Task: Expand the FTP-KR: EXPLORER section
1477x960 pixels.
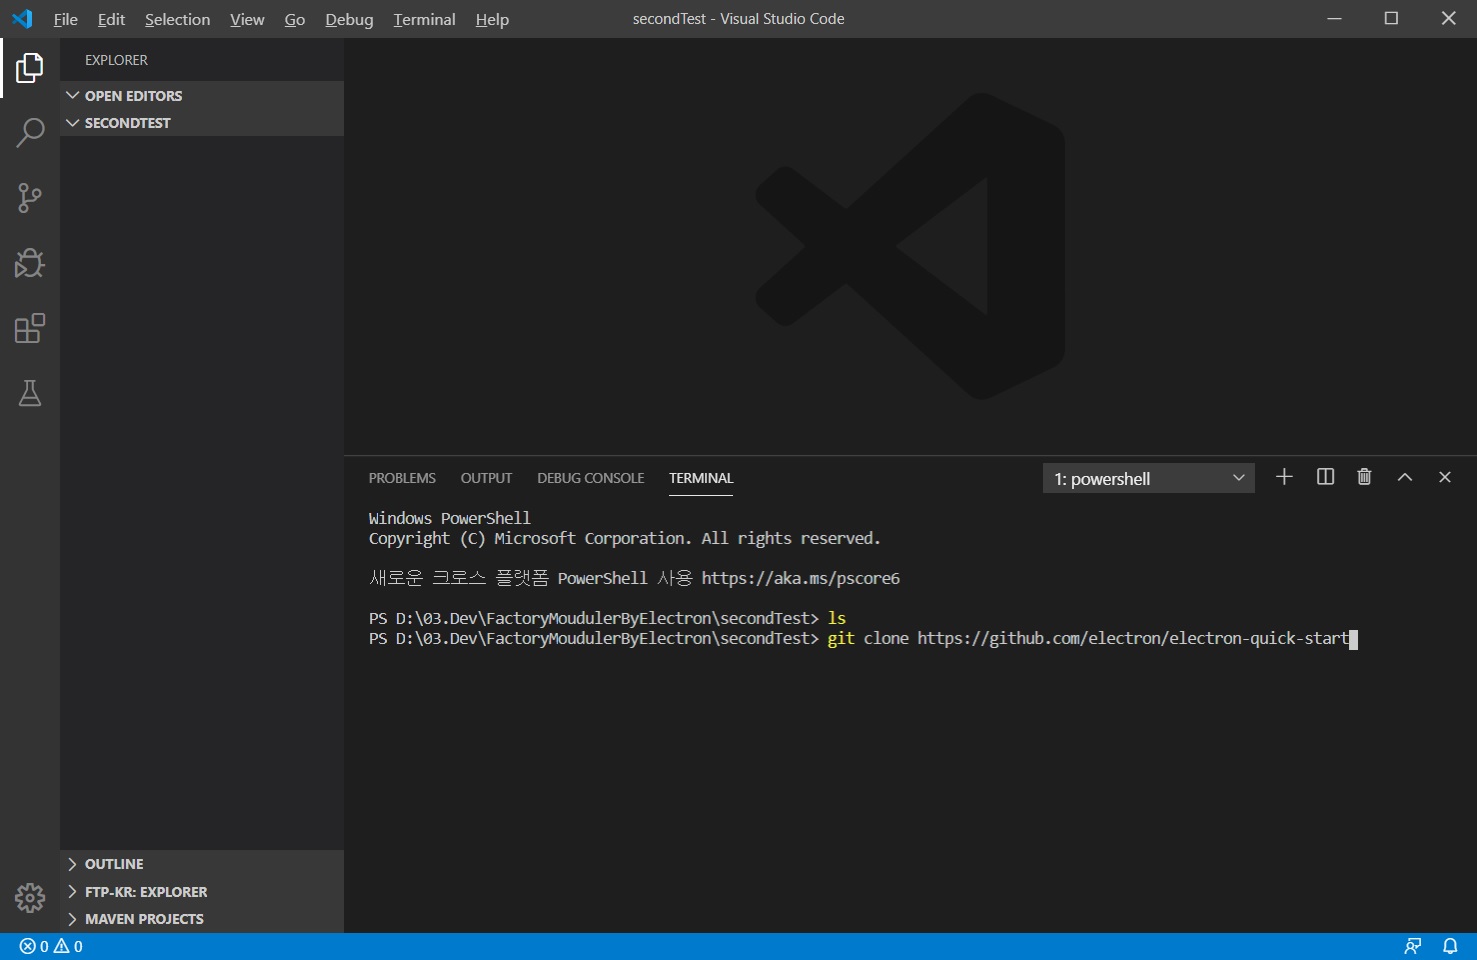Action: coord(202,892)
